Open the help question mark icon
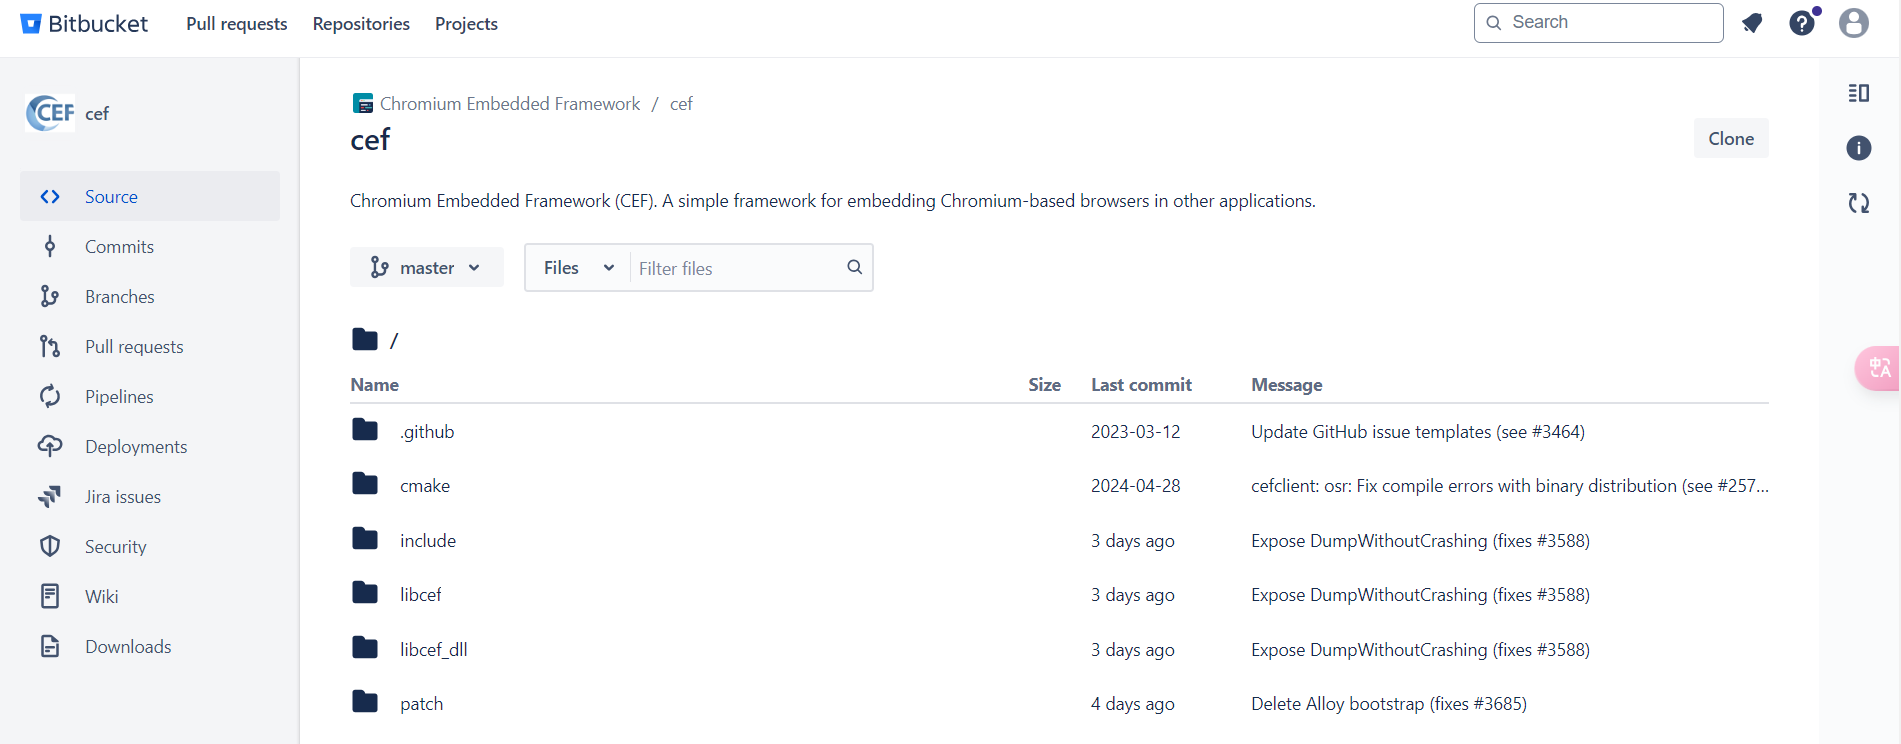Image resolution: width=1901 pixels, height=744 pixels. [1802, 23]
